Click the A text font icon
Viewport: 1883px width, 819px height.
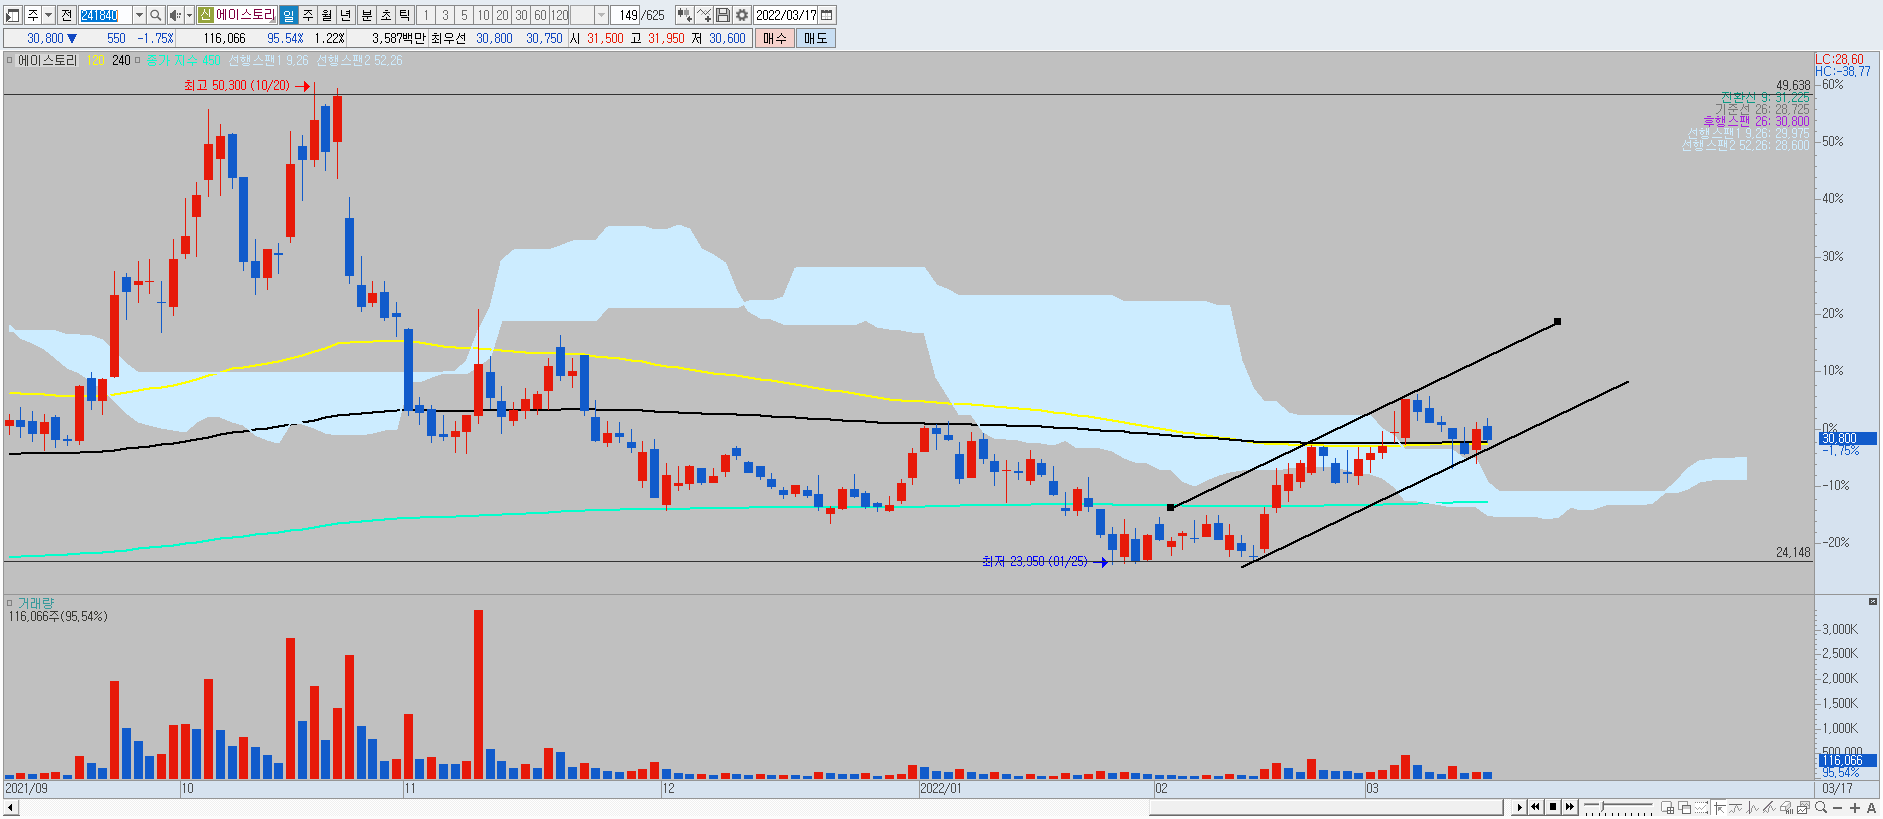pyautogui.click(x=1871, y=808)
